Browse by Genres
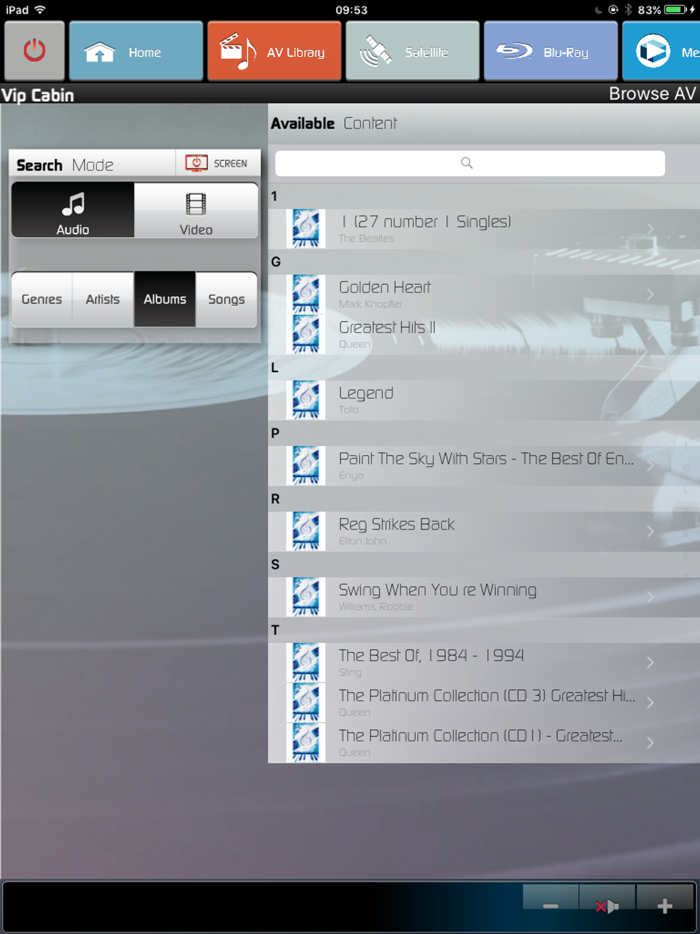 point(42,299)
